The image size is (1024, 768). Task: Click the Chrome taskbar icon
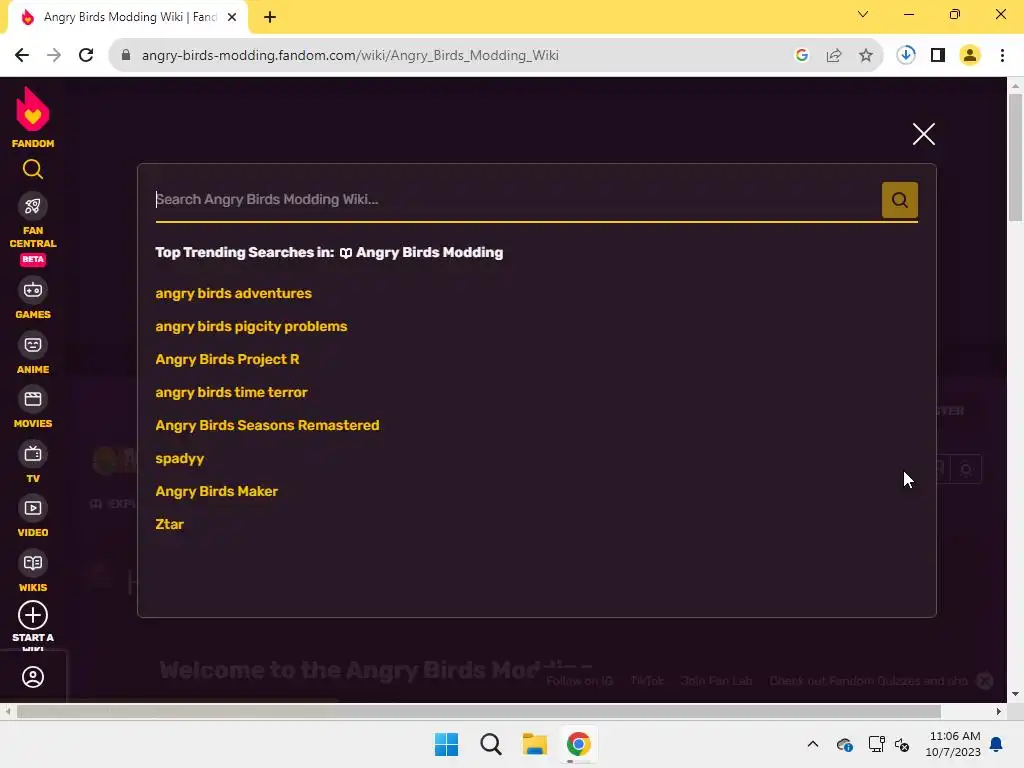click(578, 744)
